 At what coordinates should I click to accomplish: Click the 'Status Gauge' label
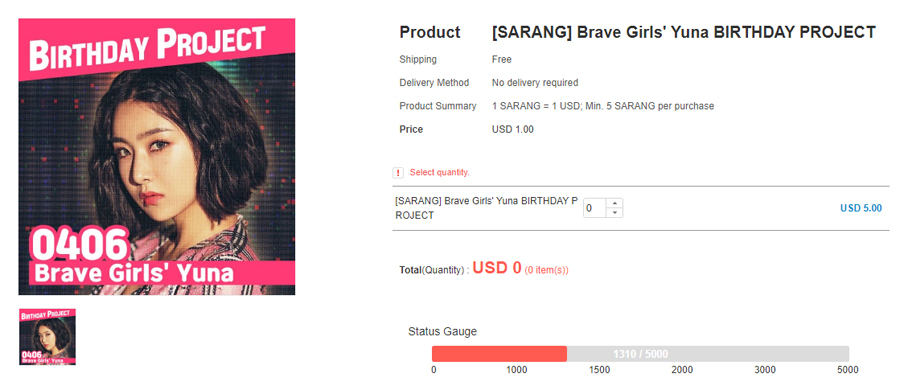click(x=442, y=331)
